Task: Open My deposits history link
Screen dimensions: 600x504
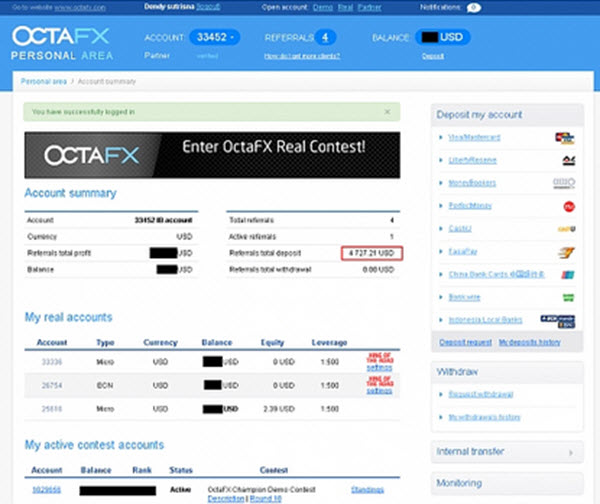Action: coord(530,342)
